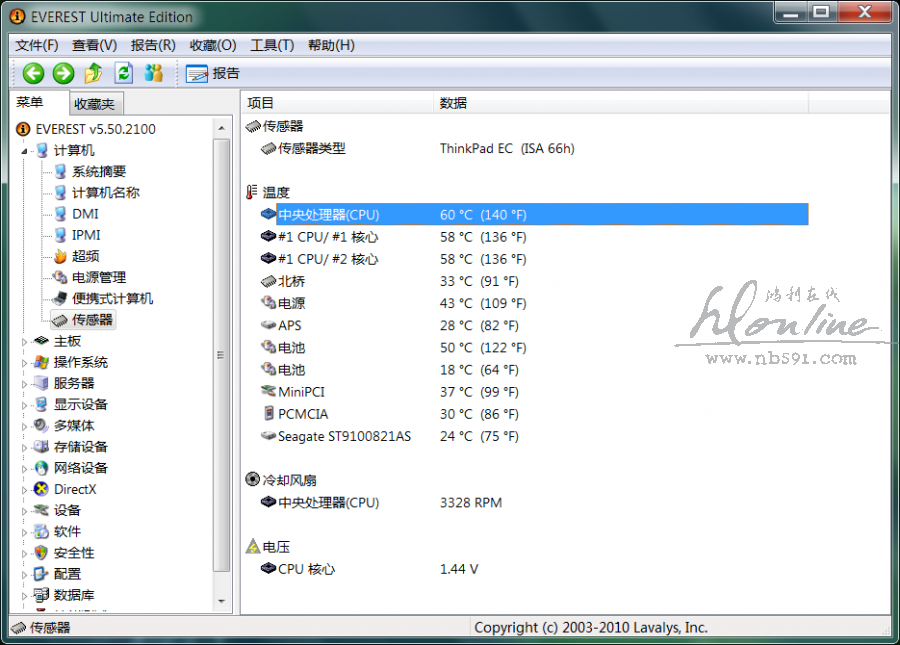Collapse the 计算机 tree node
Image resolution: width=900 pixels, height=645 pixels.
(x=24, y=151)
